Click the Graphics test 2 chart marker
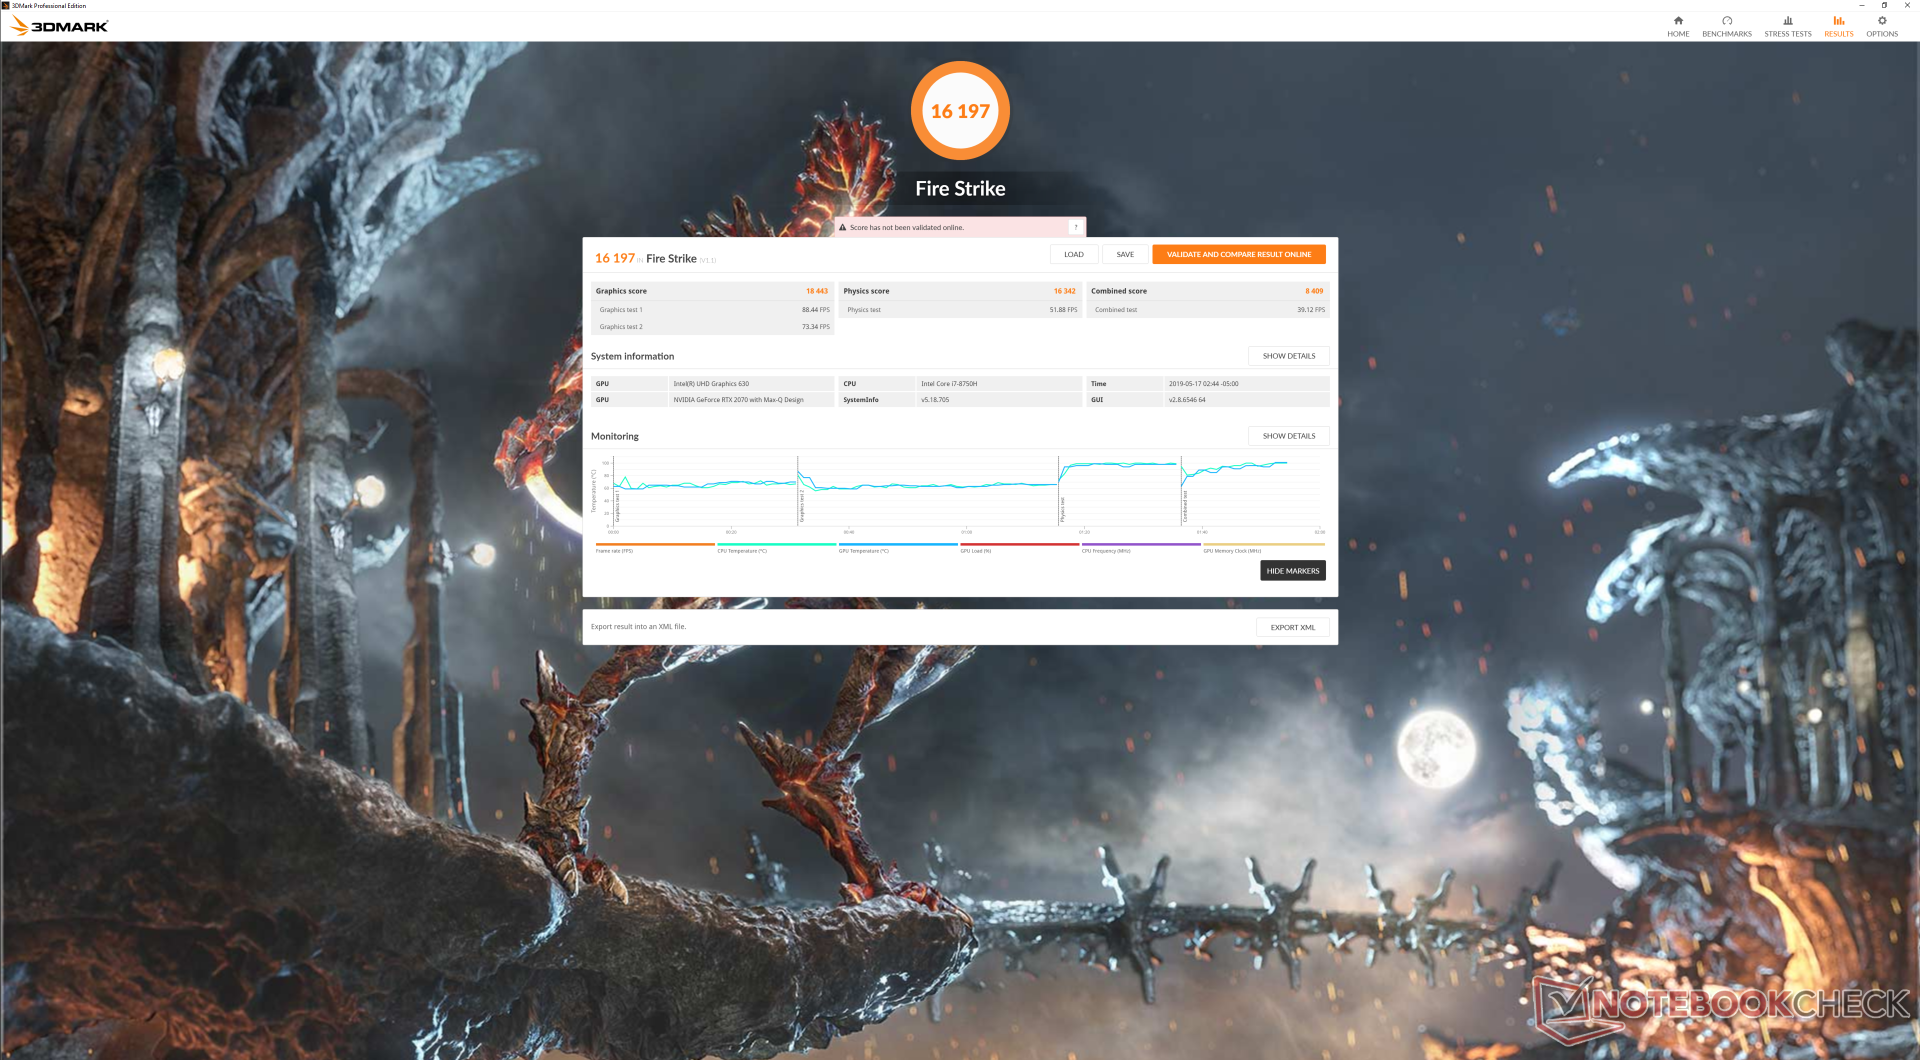The height and width of the screenshot is (1060, 1920). pos(802,506)
